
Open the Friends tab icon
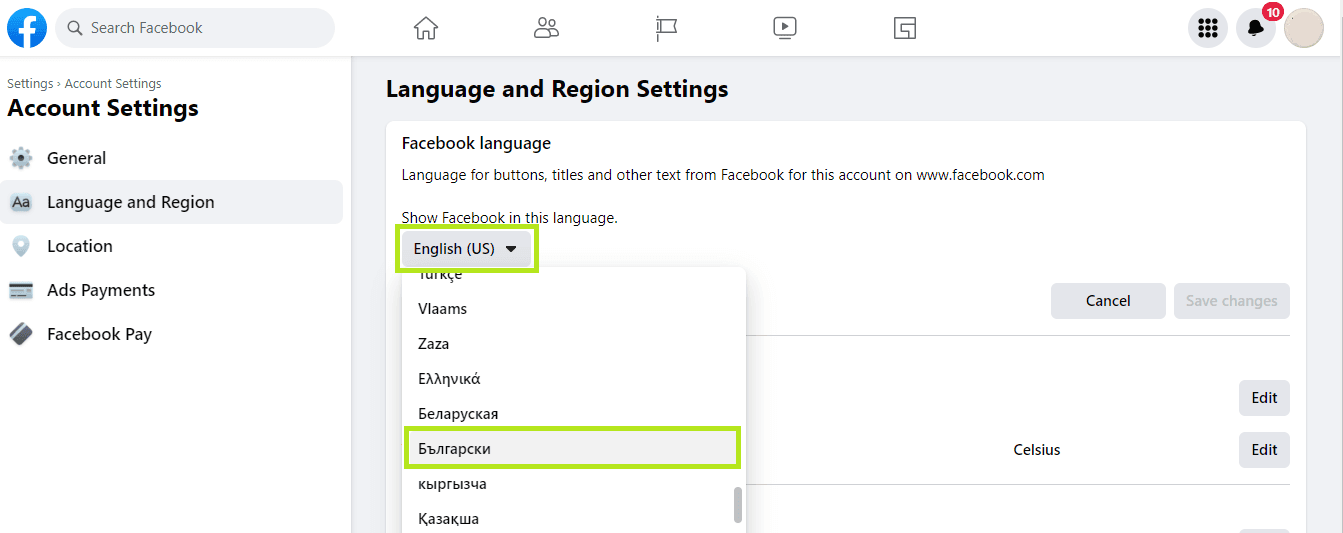tap(546, 28)
